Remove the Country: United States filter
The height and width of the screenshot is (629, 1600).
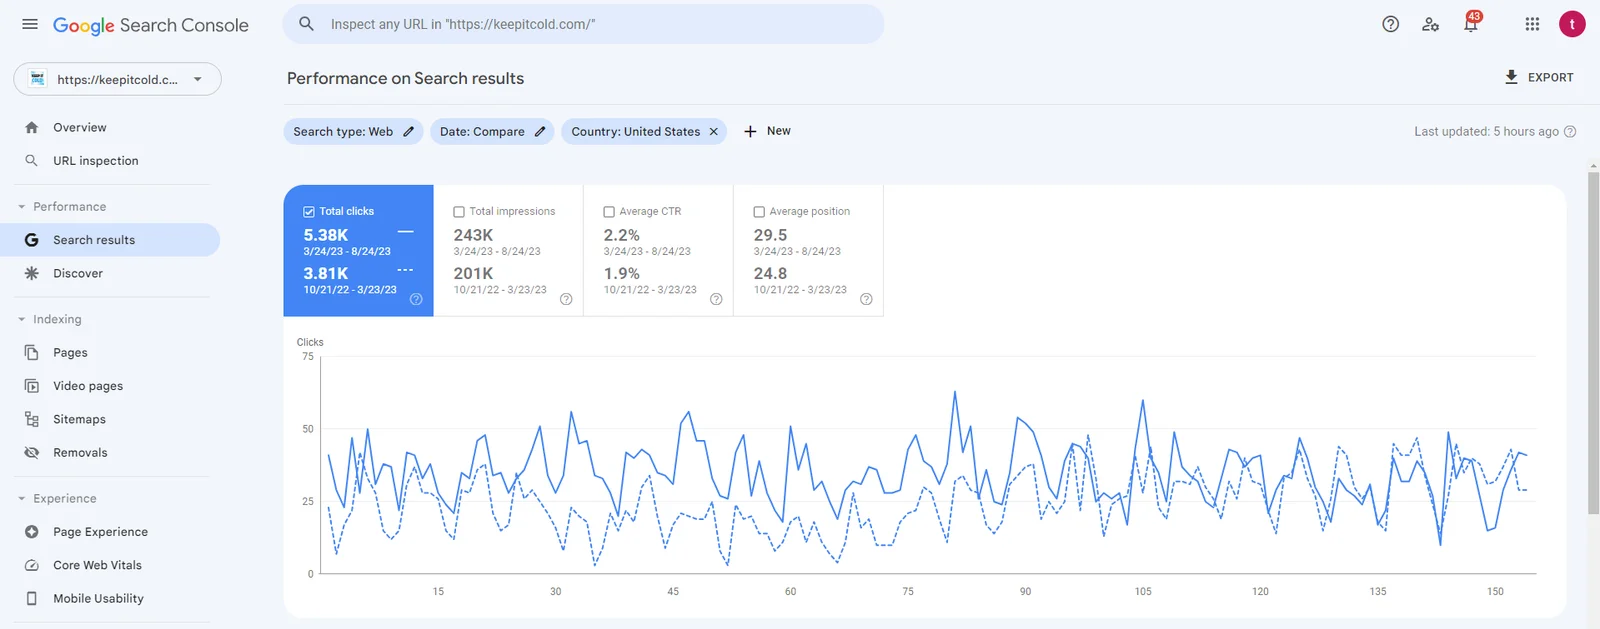(714, 131)
